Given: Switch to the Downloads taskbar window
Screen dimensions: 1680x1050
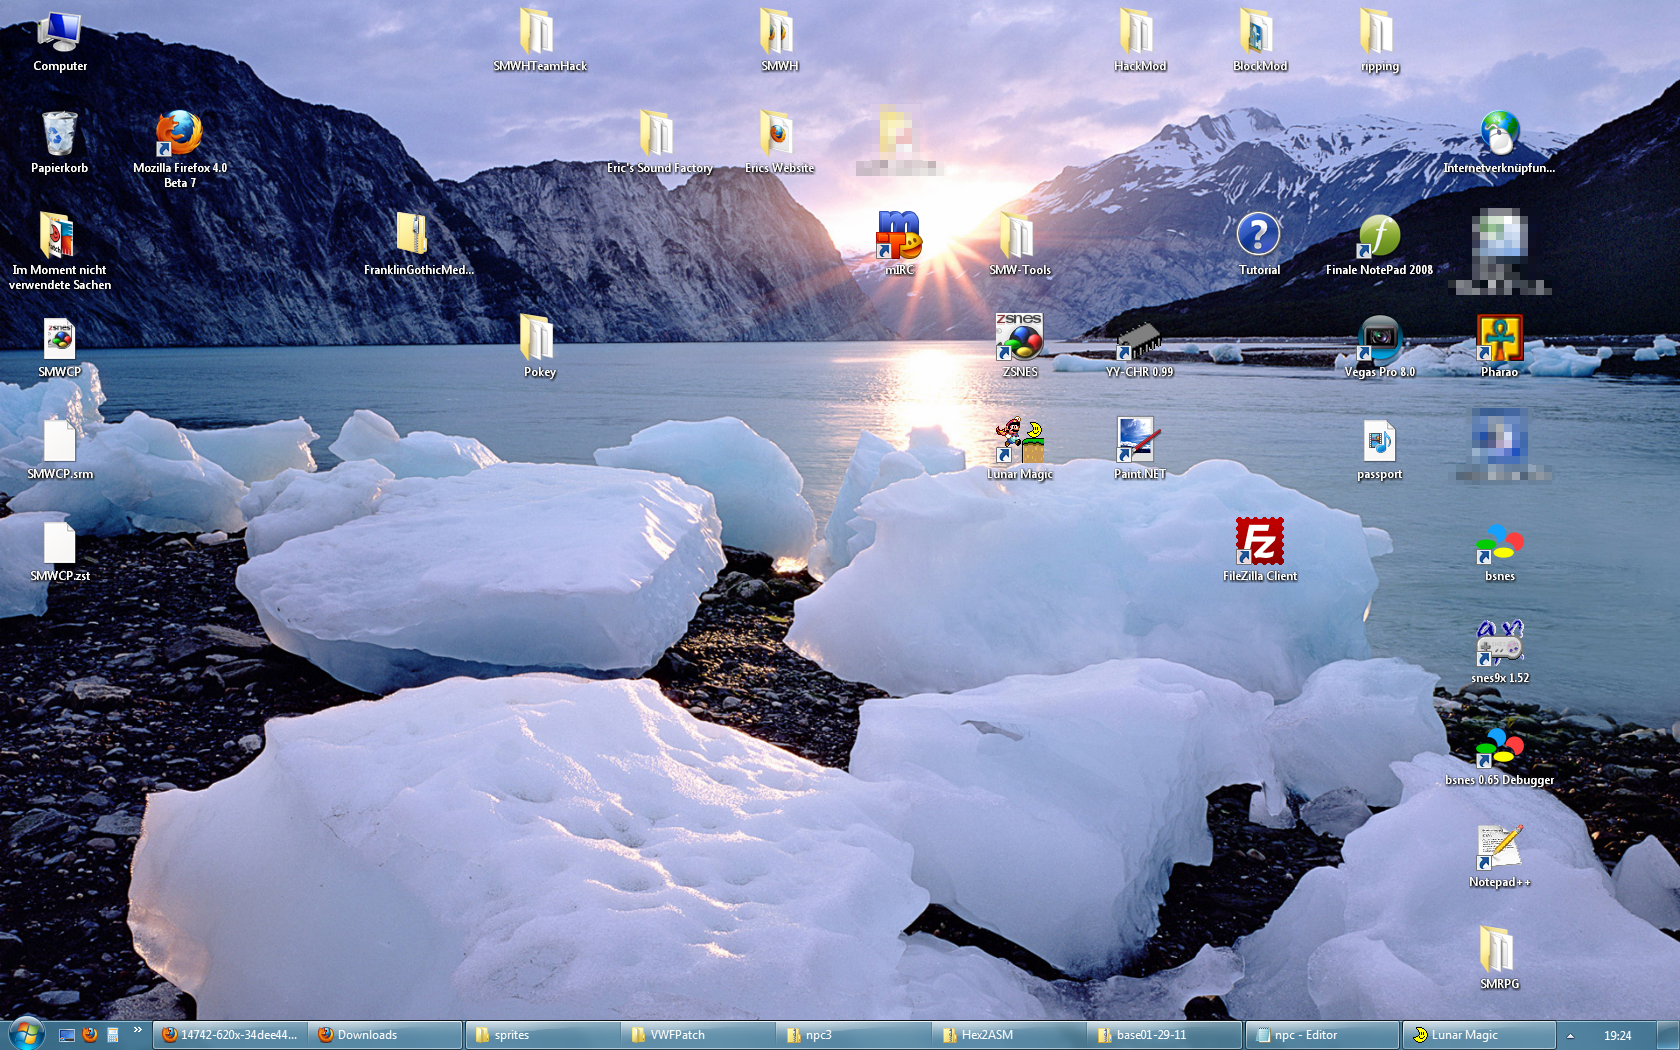Looking at the screenshot, I should pos(386,1035).
